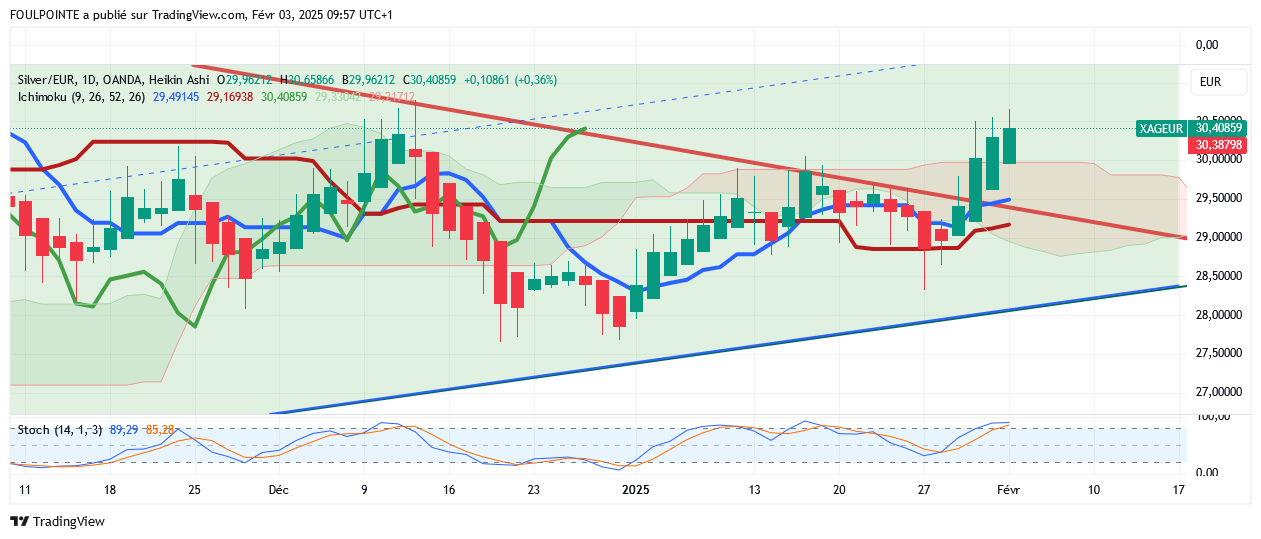Click the Déc label on the time axis
The width and height of the screenshot is (1261, 539).
(279, 490)
